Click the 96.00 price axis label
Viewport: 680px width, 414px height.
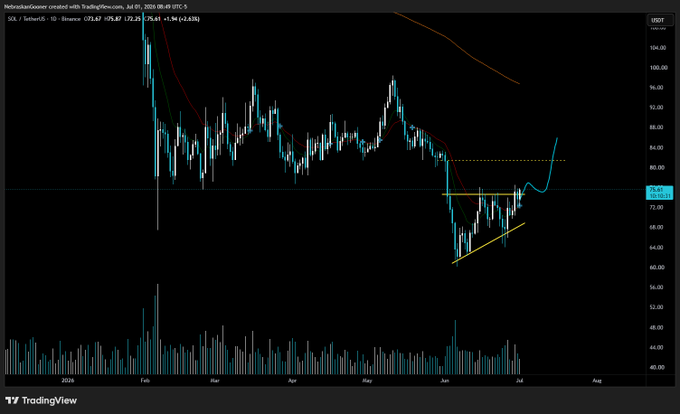click(x=657, y=88)
